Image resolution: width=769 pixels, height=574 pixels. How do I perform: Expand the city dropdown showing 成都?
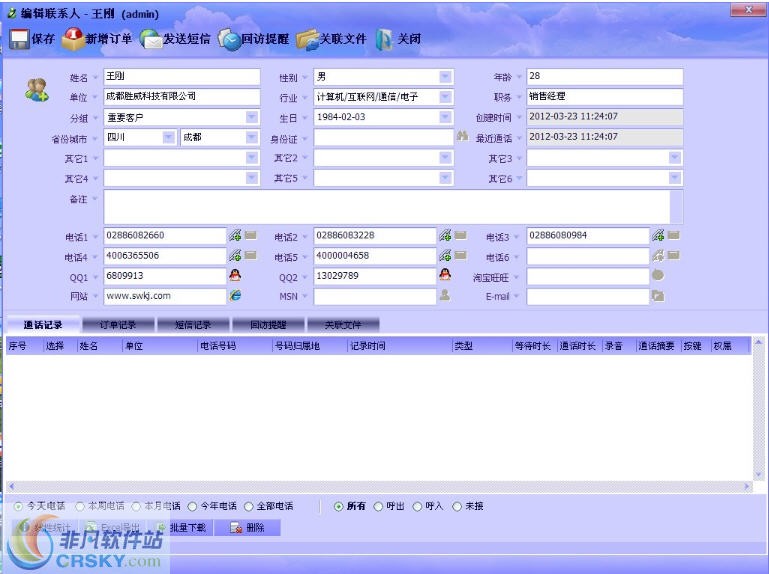[252, 137]
